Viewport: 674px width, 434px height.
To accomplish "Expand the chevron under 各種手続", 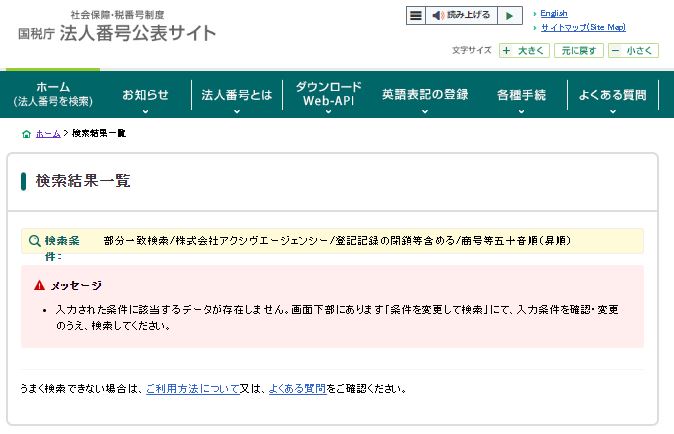I will 521,112.
